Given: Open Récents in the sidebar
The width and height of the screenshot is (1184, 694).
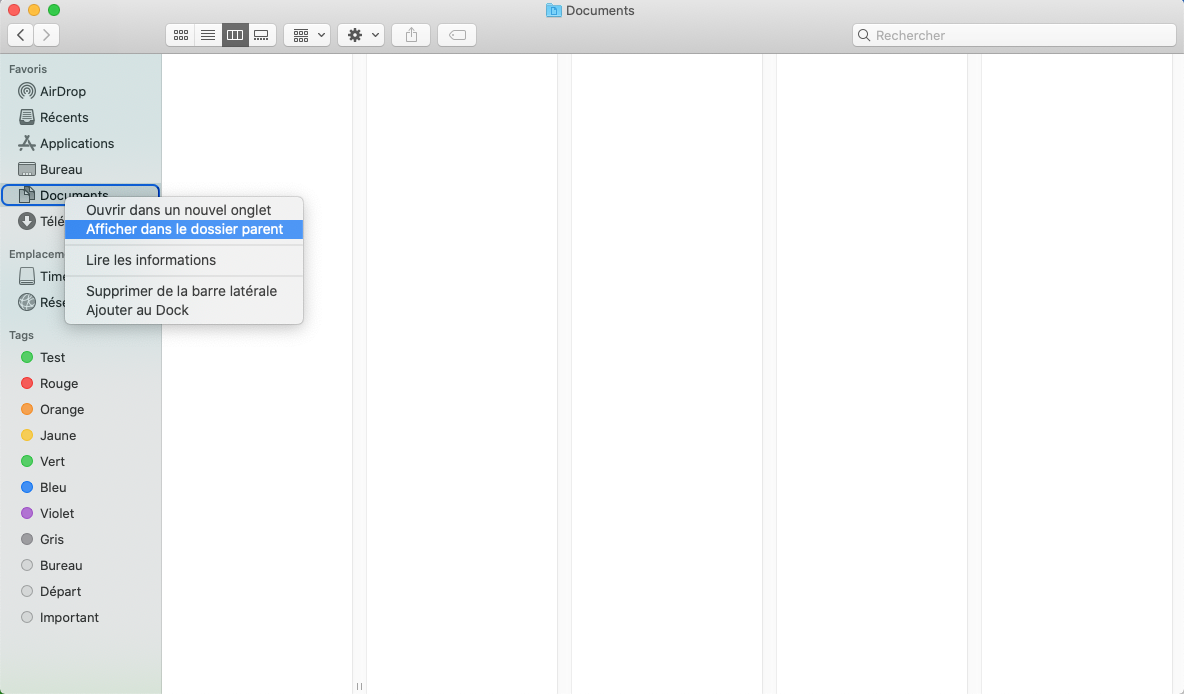Looking at the screenshot, I should [x=64, y=117].
